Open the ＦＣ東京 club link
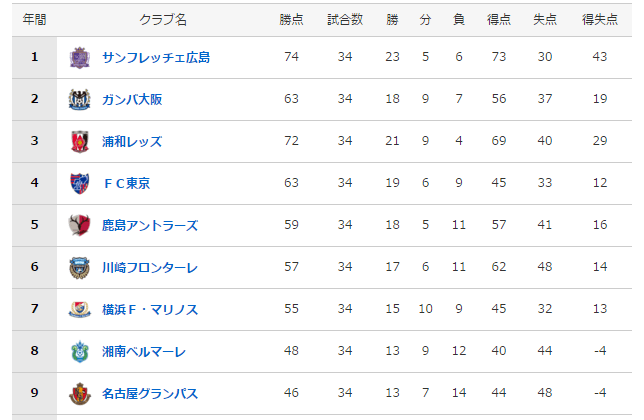This screenshot has width=644, height=420. pos(127,184)
